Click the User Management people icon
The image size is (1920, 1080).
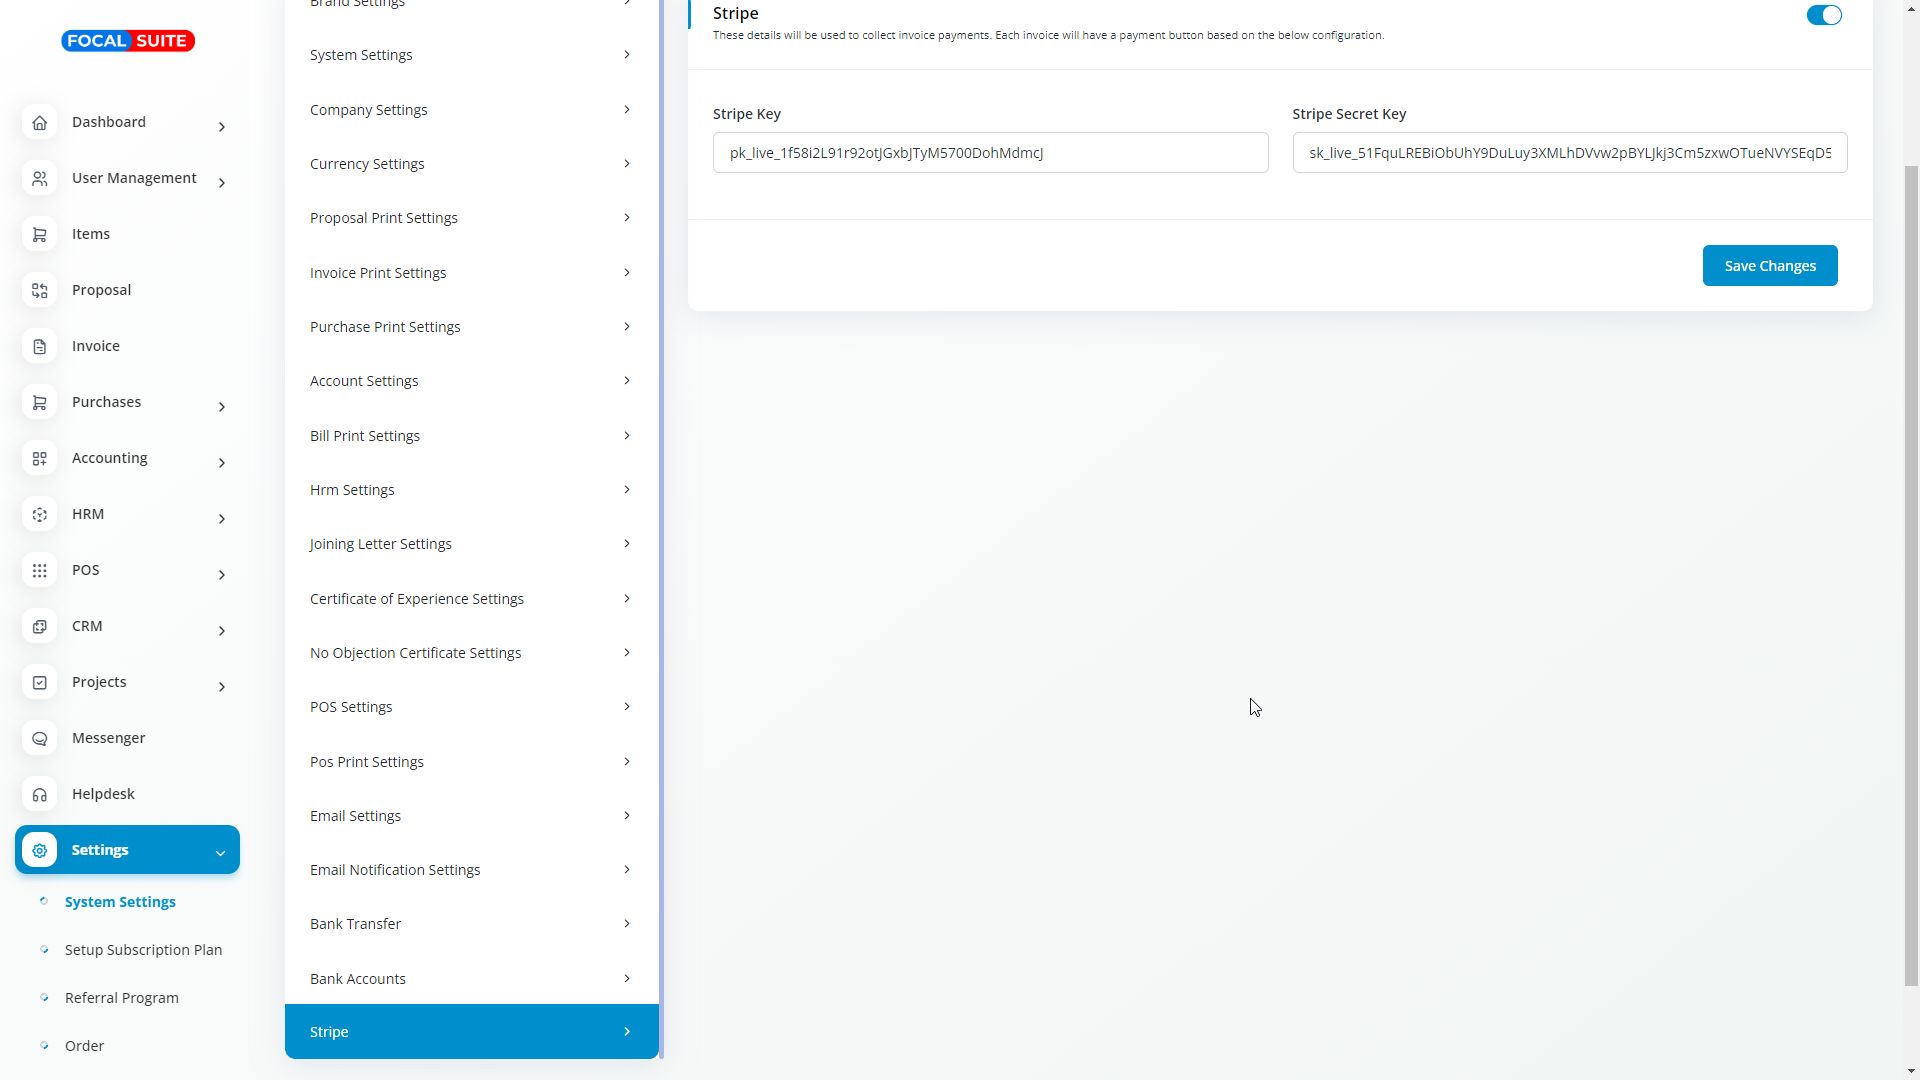click(39, 179)
